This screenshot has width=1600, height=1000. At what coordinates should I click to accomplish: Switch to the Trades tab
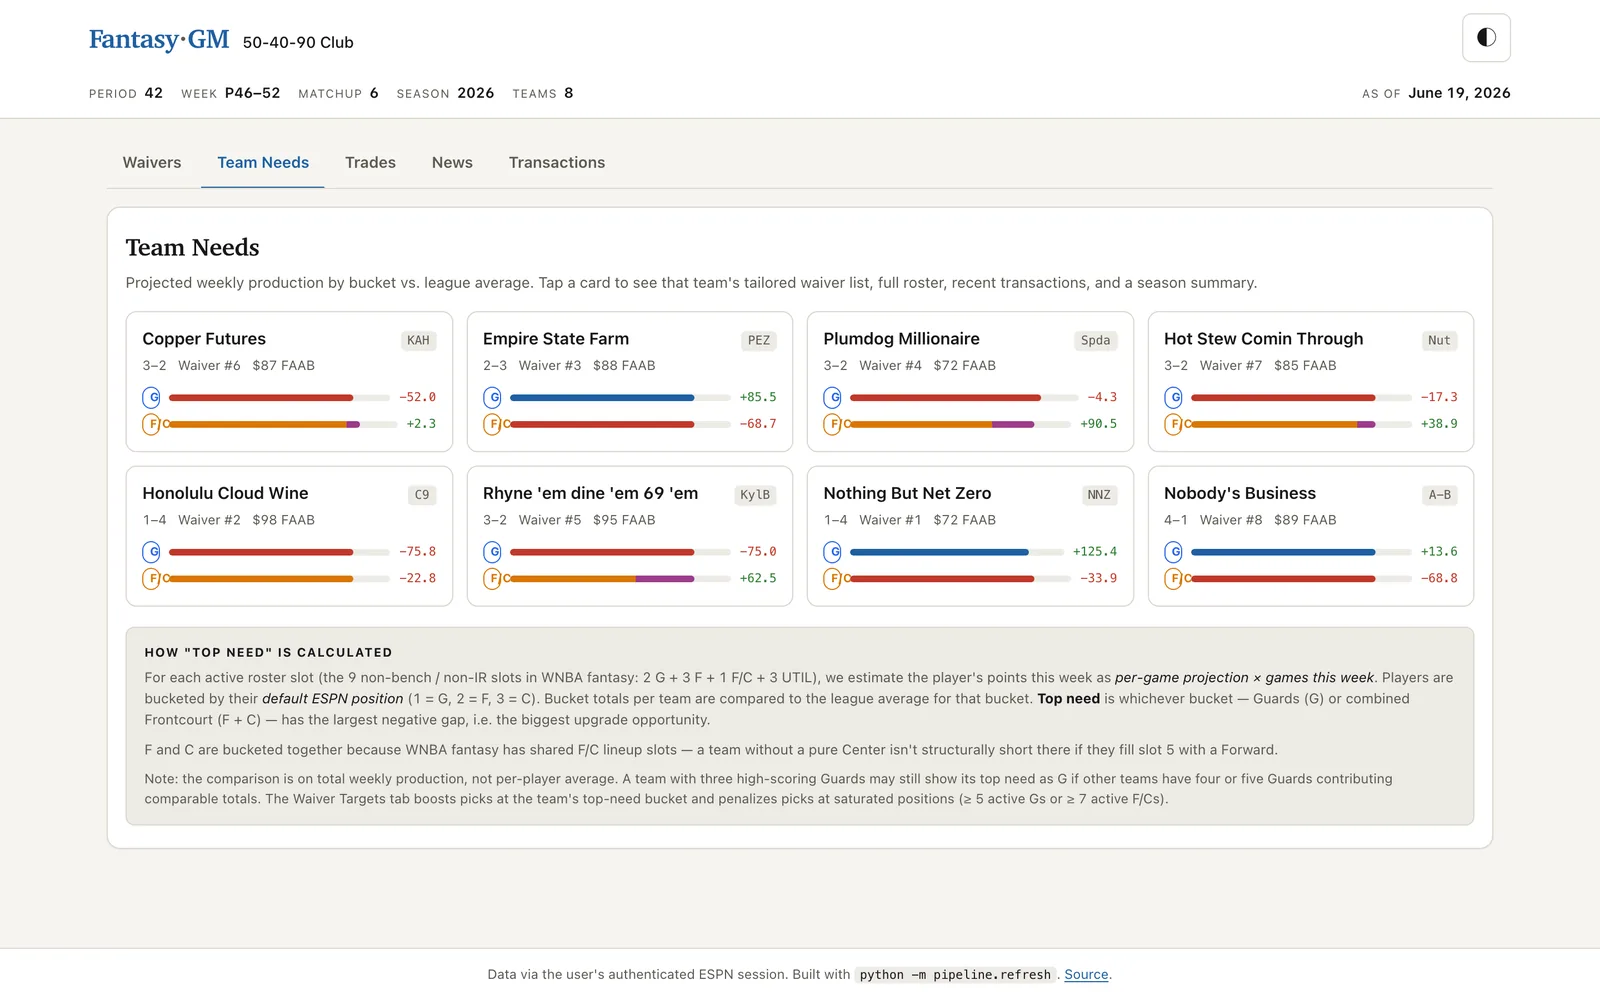pyautogui.click(x=370, y=162)
